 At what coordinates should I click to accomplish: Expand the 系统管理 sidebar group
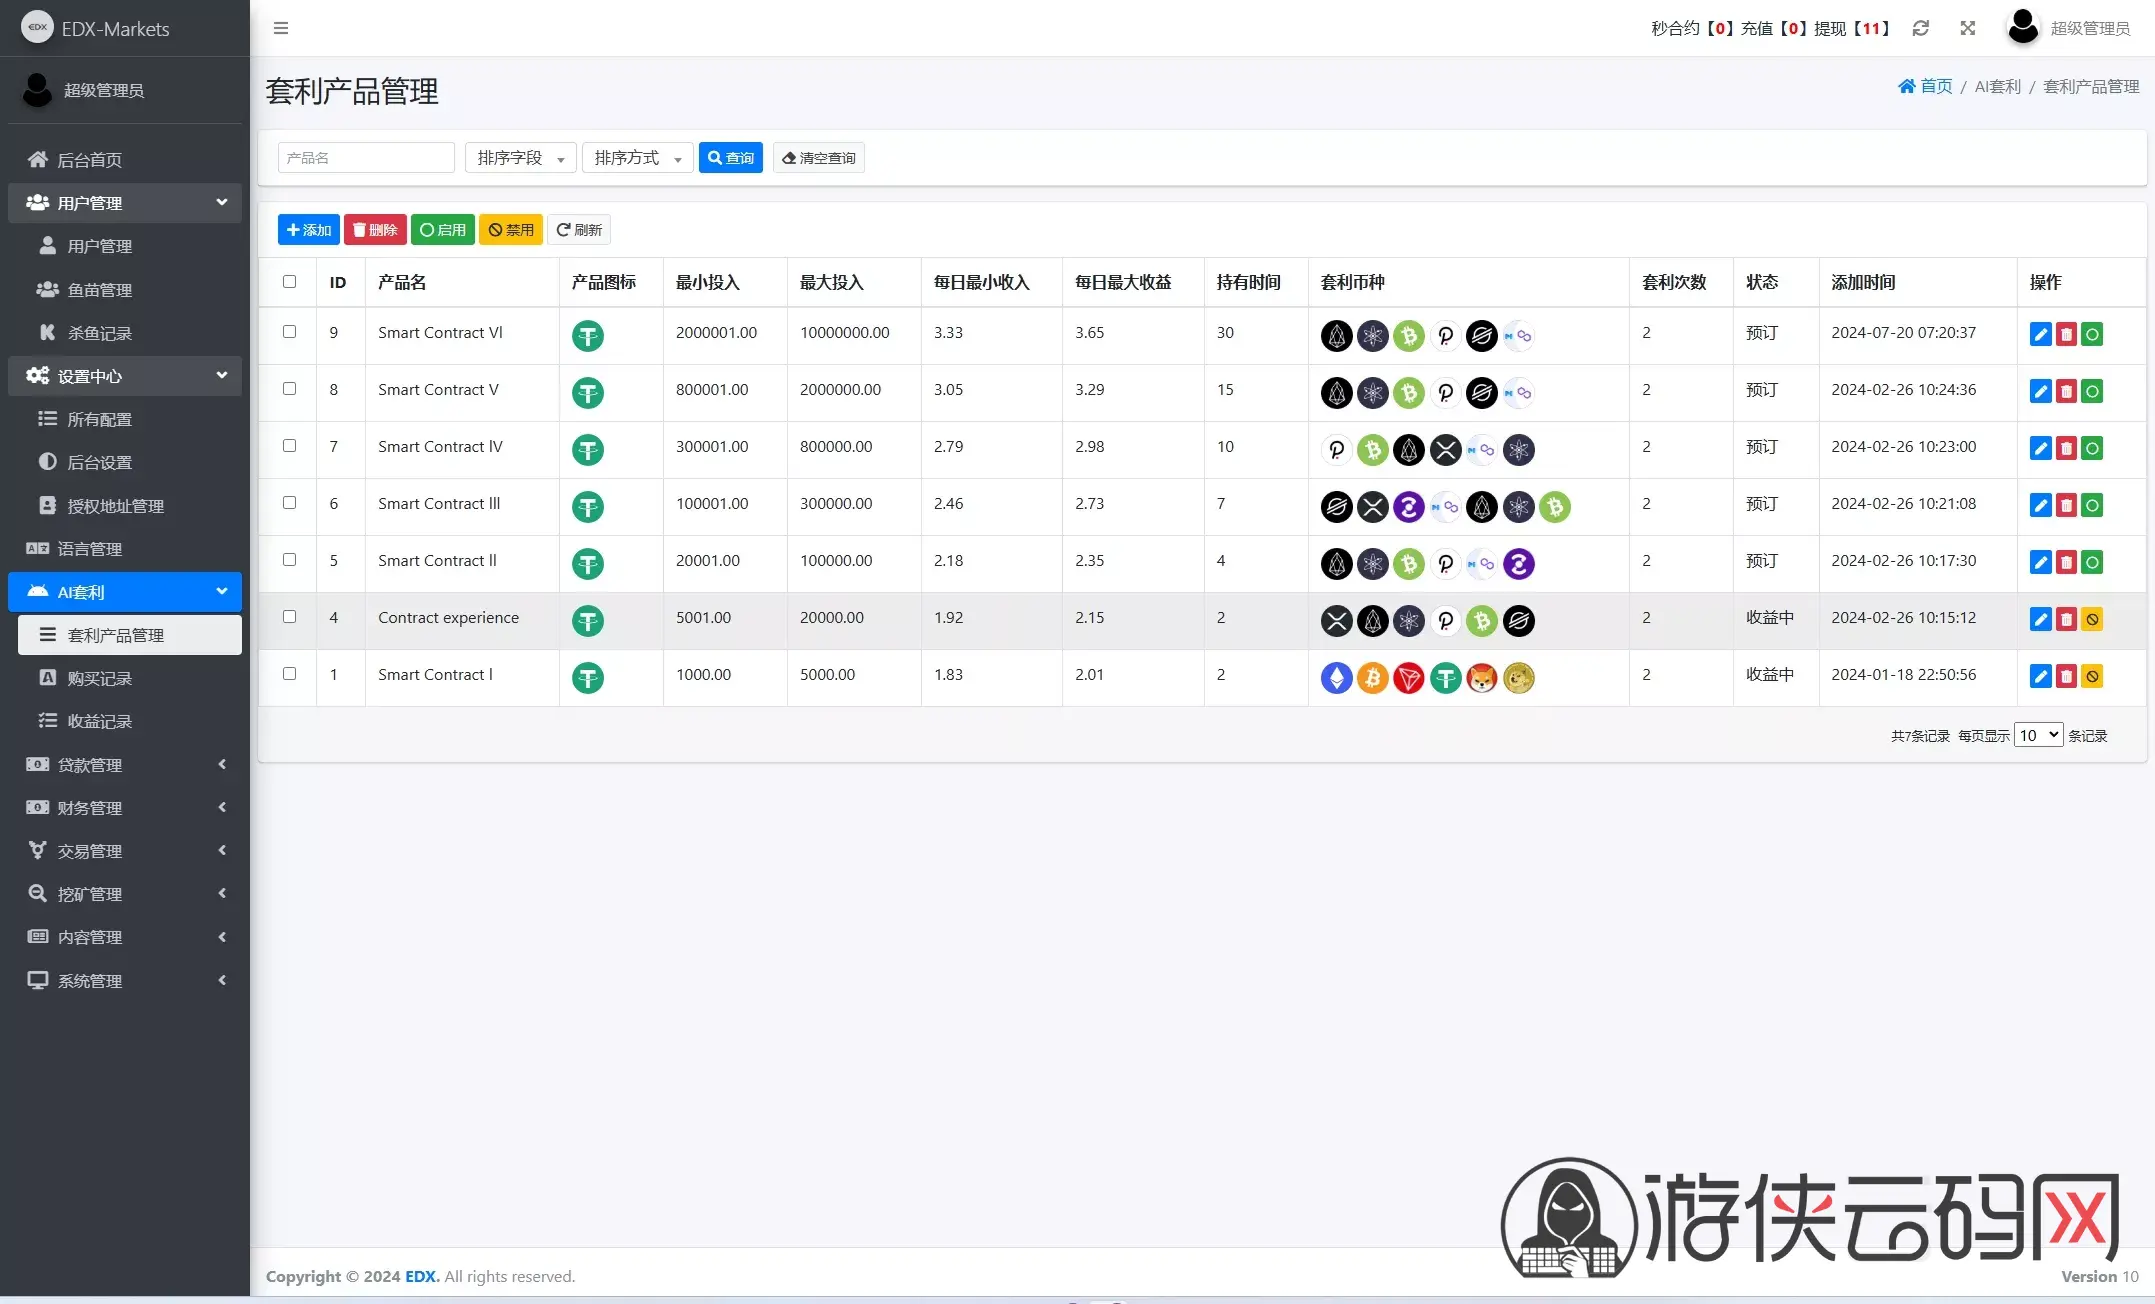(x=125, y=981)
